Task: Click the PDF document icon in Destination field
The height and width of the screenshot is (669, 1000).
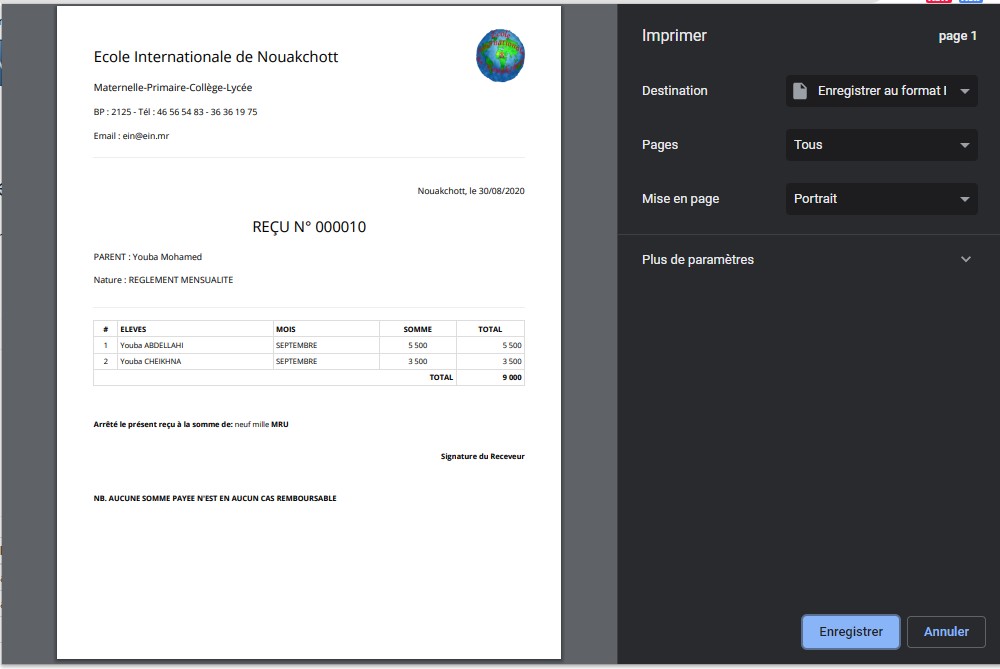Action: tap(800, 91)
